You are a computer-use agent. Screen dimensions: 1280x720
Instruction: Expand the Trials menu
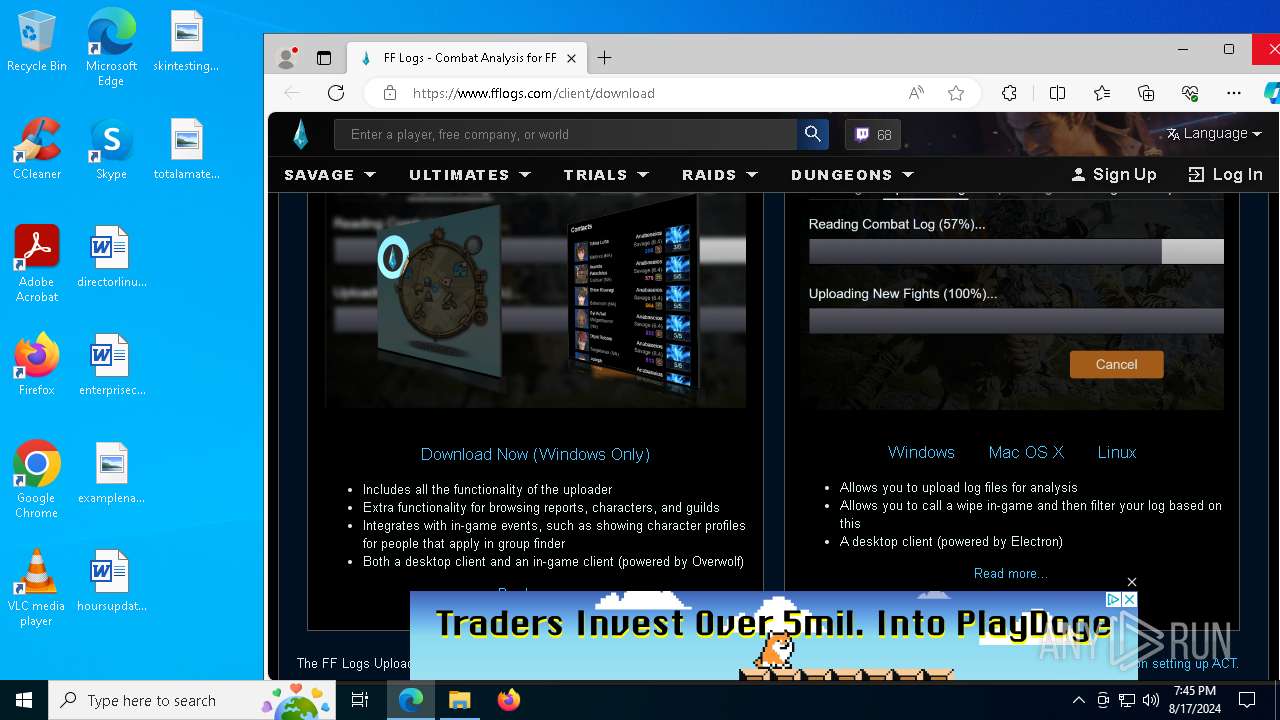606,174
